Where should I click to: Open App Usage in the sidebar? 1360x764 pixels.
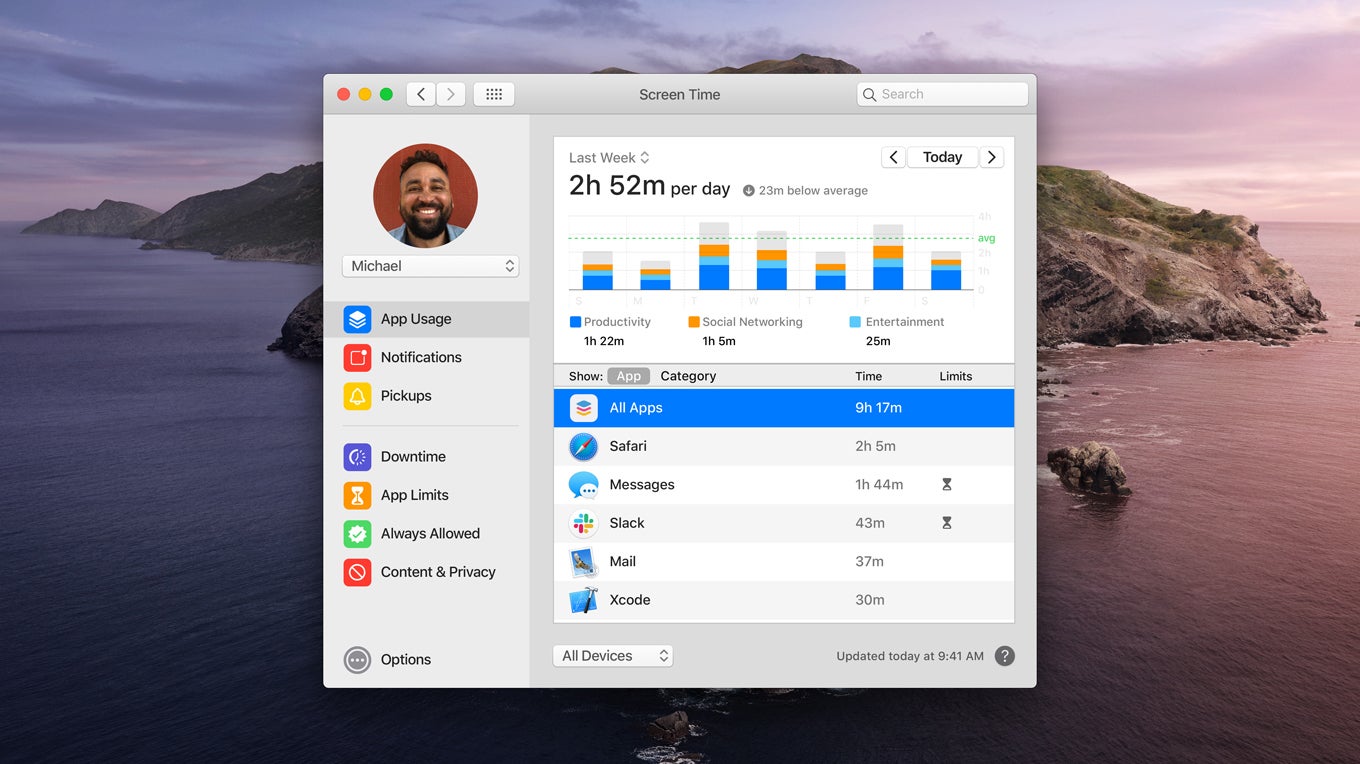tap(416, 319)
